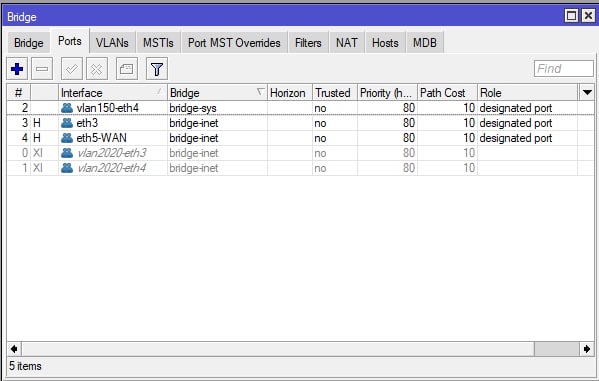Image resolution: width=599 pixels, height=381 pixels.
Task: Click the port icon beside vlan2020-eth3
Action: pos(67,153)
